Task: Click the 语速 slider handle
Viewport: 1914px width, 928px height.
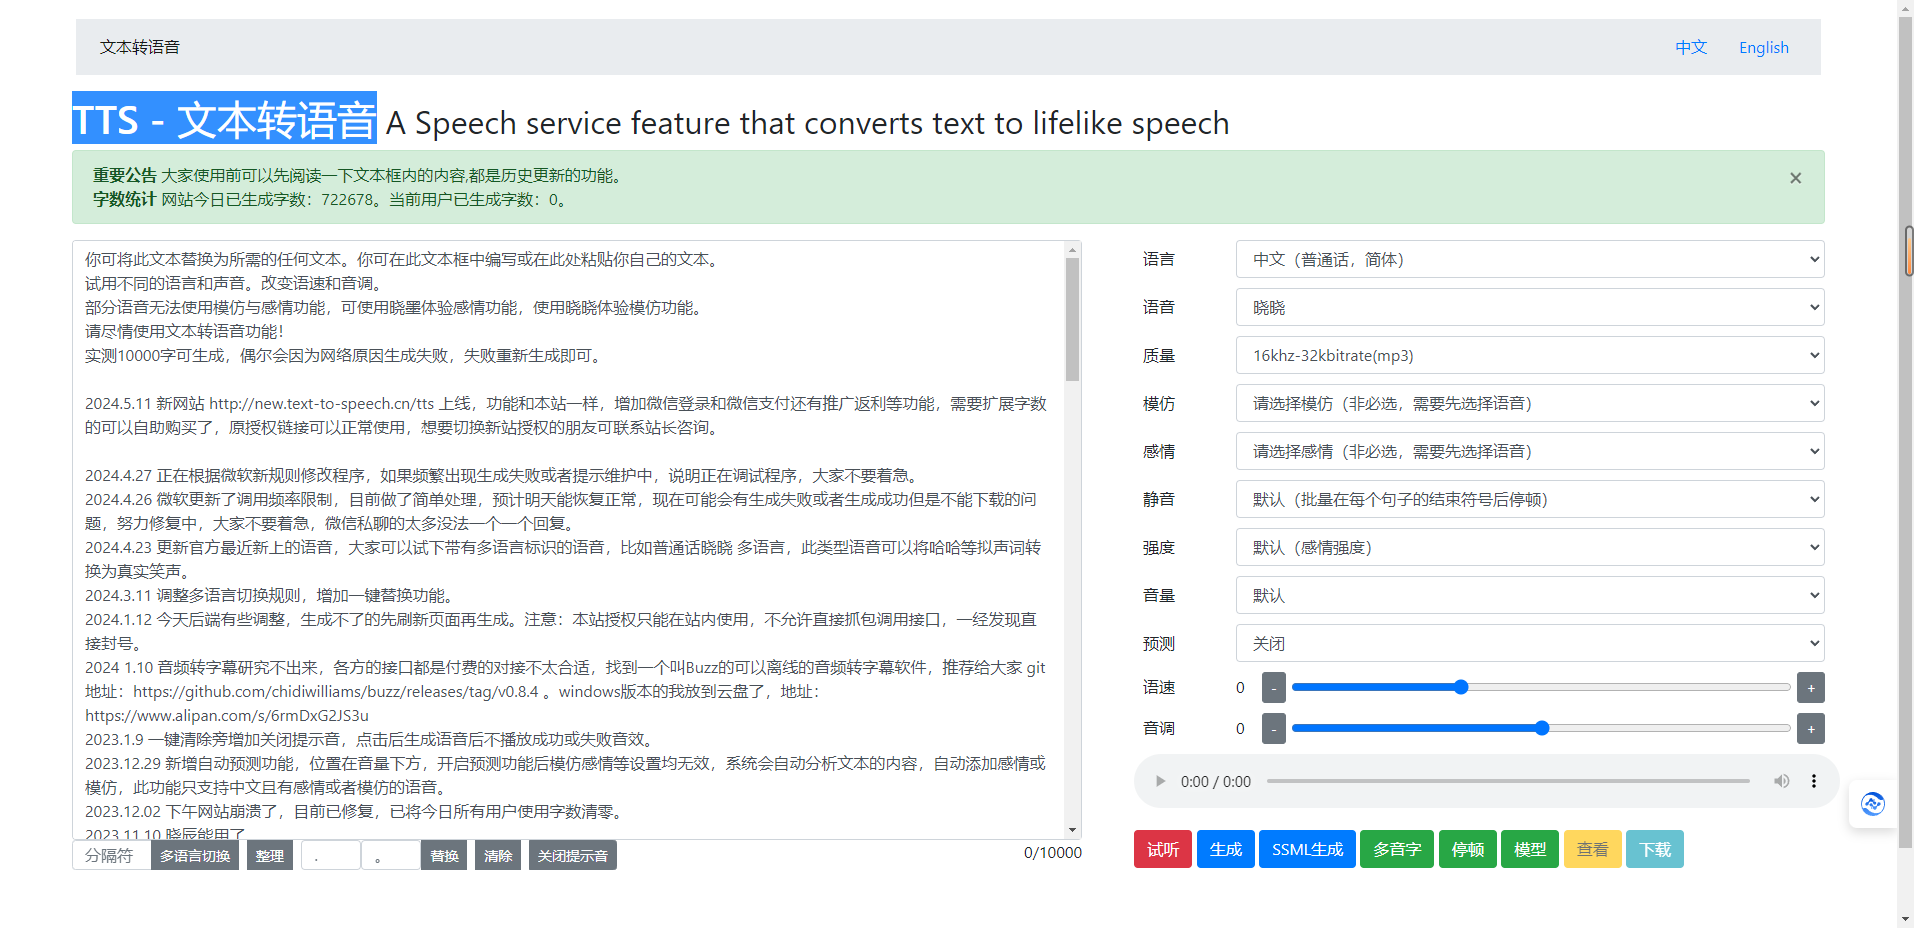Action: point(1459,687)
